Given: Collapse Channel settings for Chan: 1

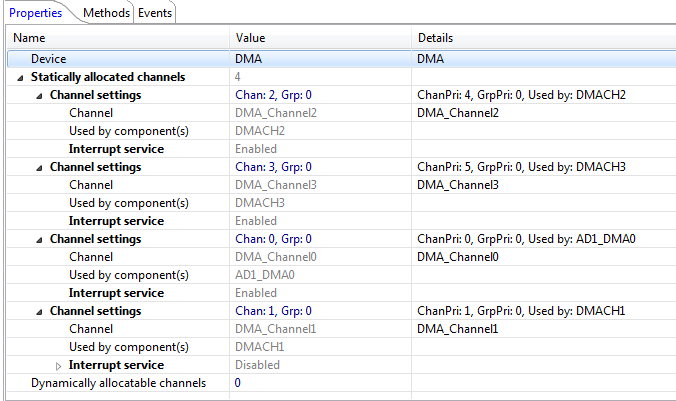Looking at the screenshot, I should (39, 311).
